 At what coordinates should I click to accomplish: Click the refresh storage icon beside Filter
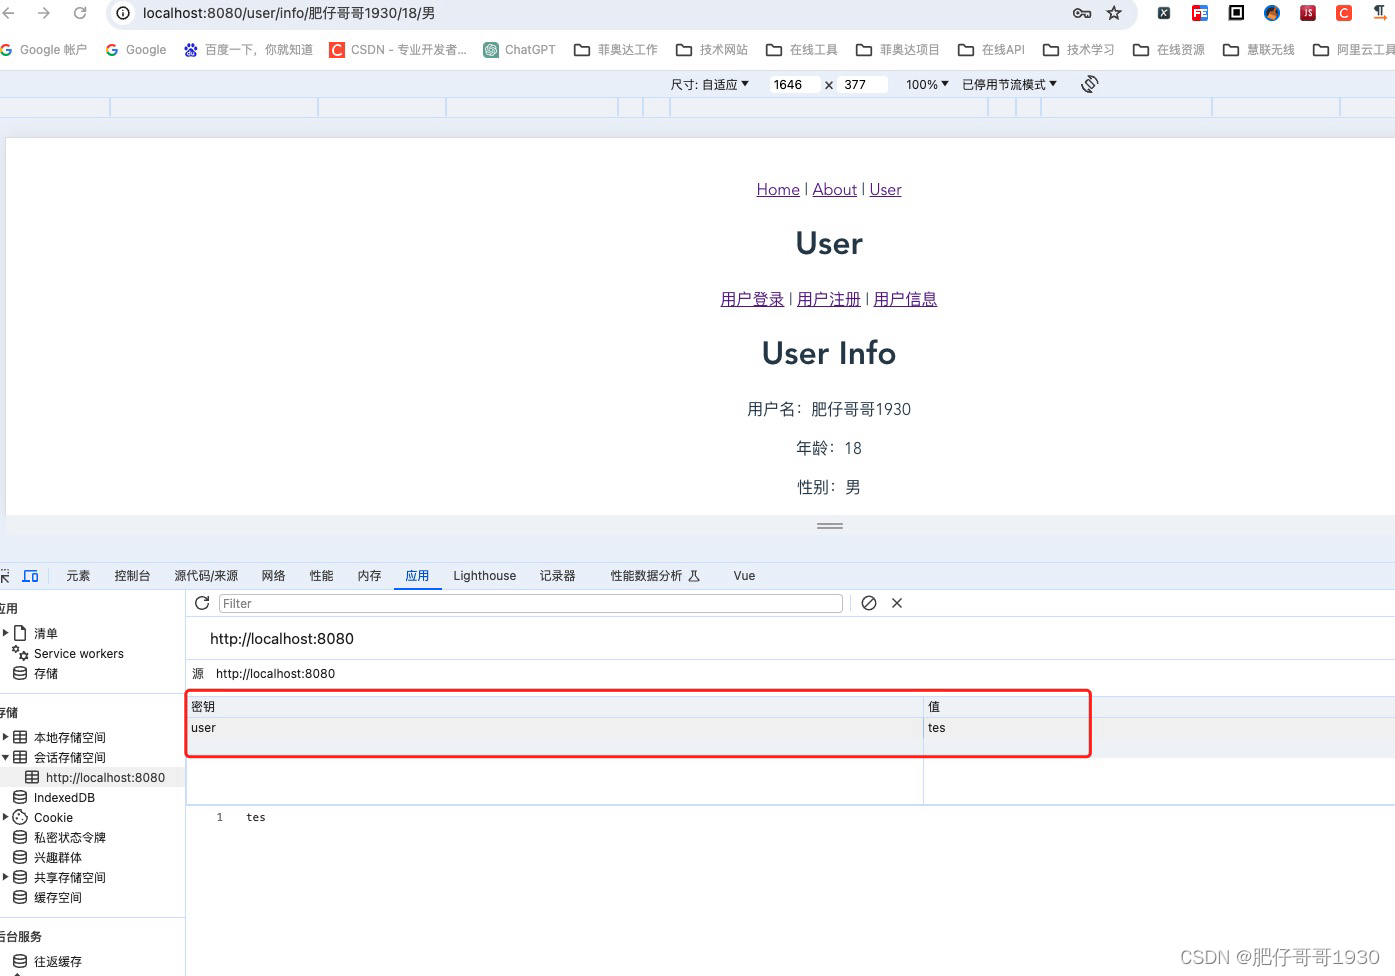point(202,603)
